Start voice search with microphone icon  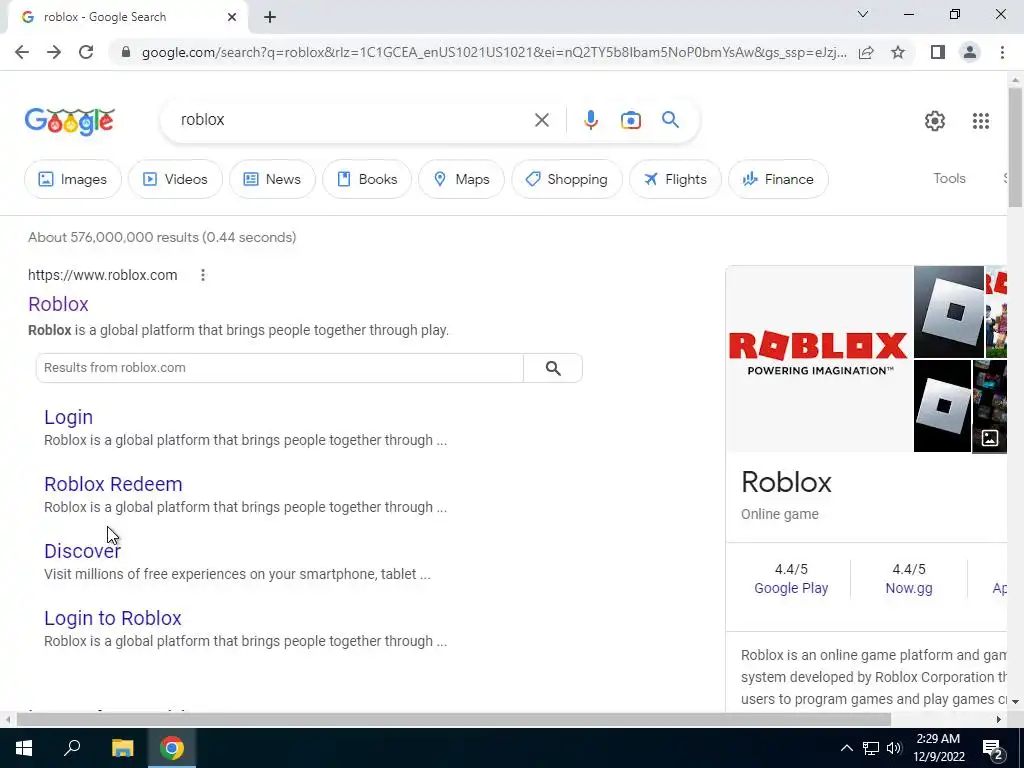click(x=590, y=120)
